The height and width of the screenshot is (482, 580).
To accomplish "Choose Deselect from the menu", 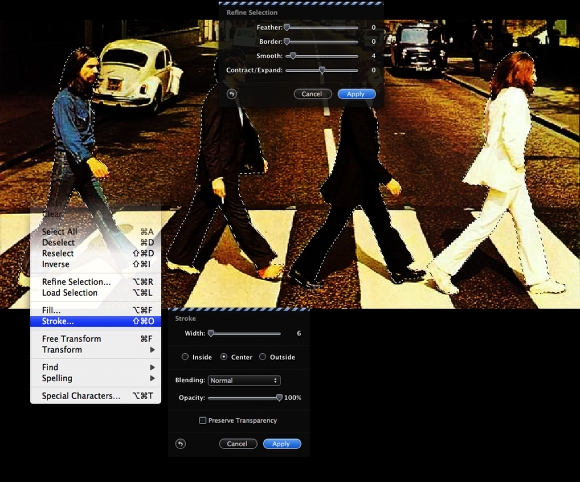I will click(x=95, y=242).
